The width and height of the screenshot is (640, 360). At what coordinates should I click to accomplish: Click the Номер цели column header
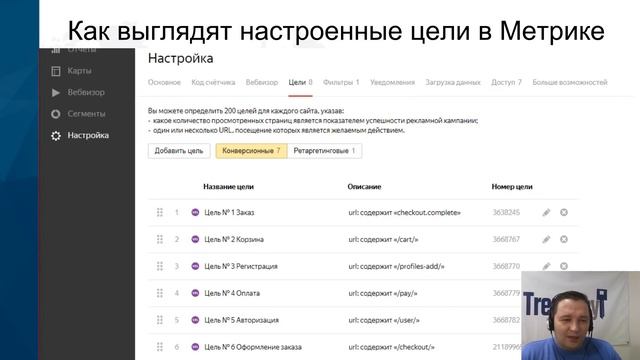(512, 187)
